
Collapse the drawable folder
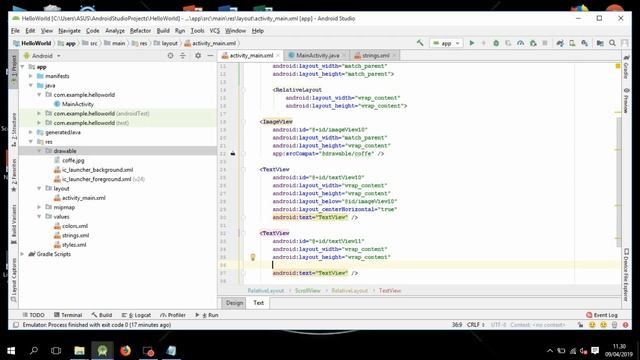click(x=39, y=151)
